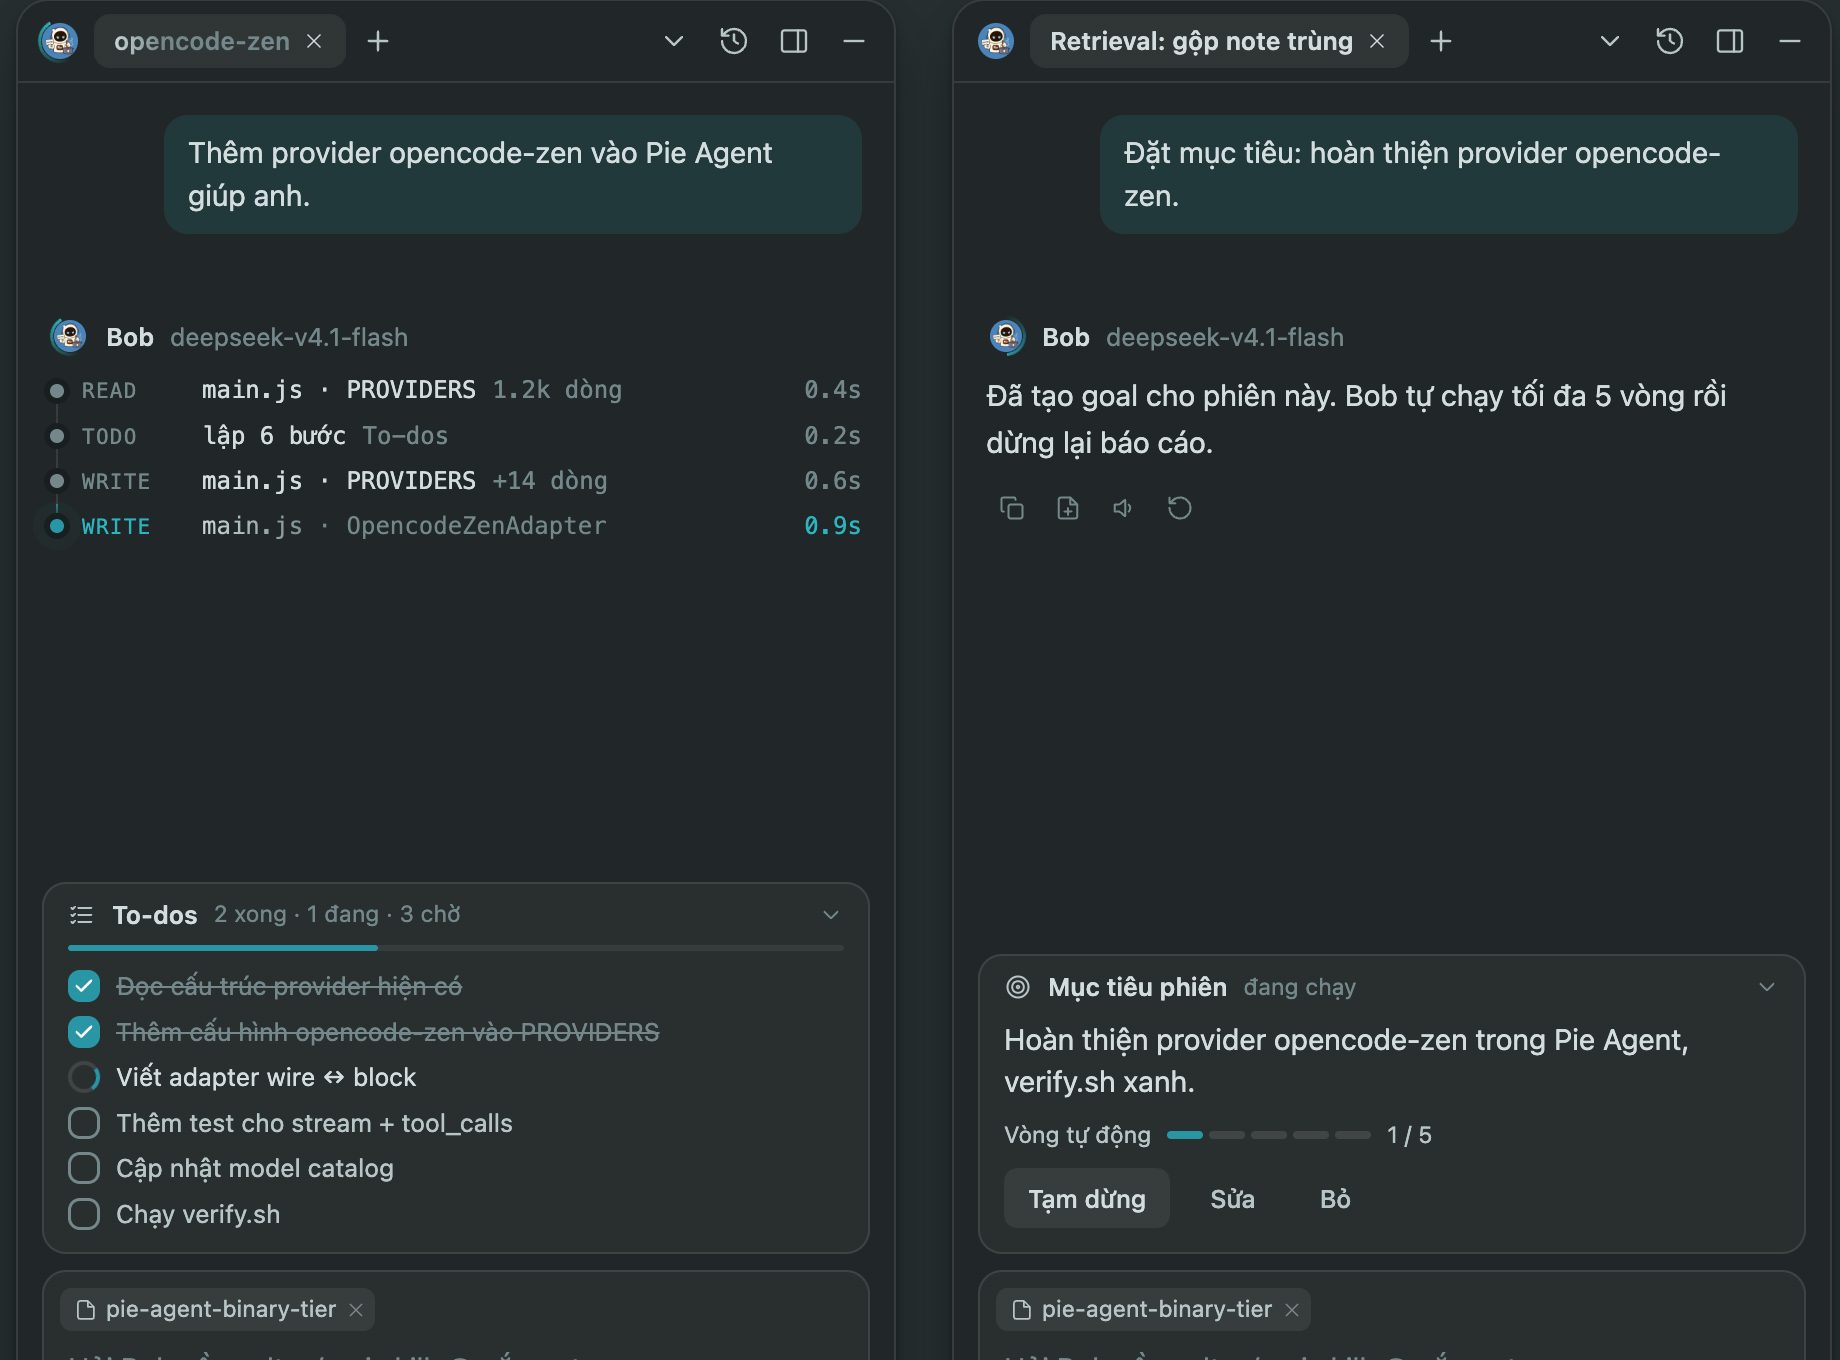
Task: Open tab list dropdown in right panel
Action: pos(1610,41)
